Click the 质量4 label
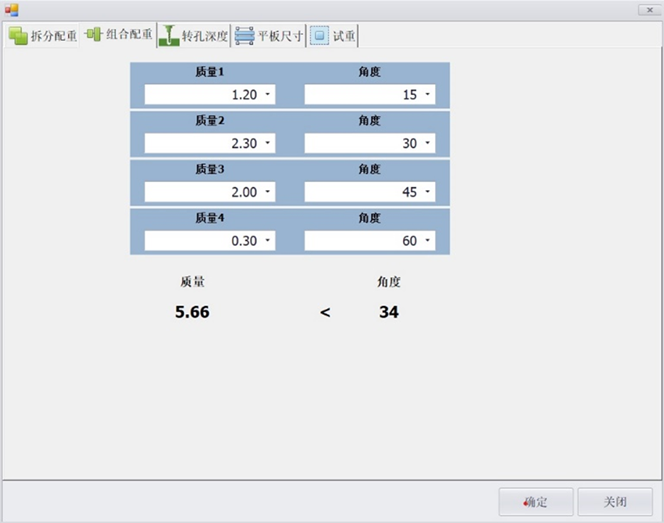This screenshot has width=664, height=523. coord(210,218)
